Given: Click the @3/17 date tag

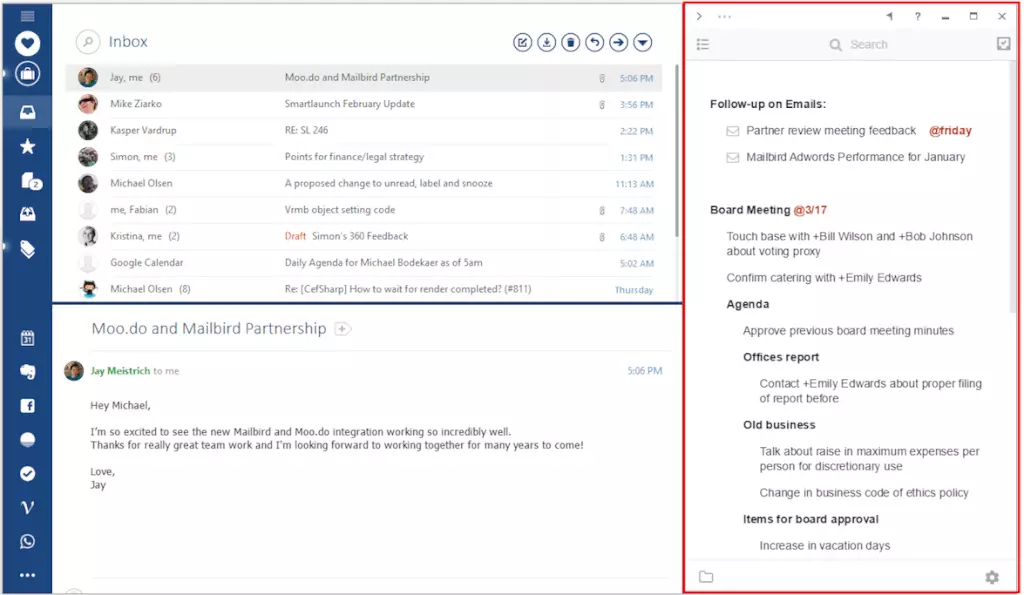Looking at the screenshot, I should (810, 210).
